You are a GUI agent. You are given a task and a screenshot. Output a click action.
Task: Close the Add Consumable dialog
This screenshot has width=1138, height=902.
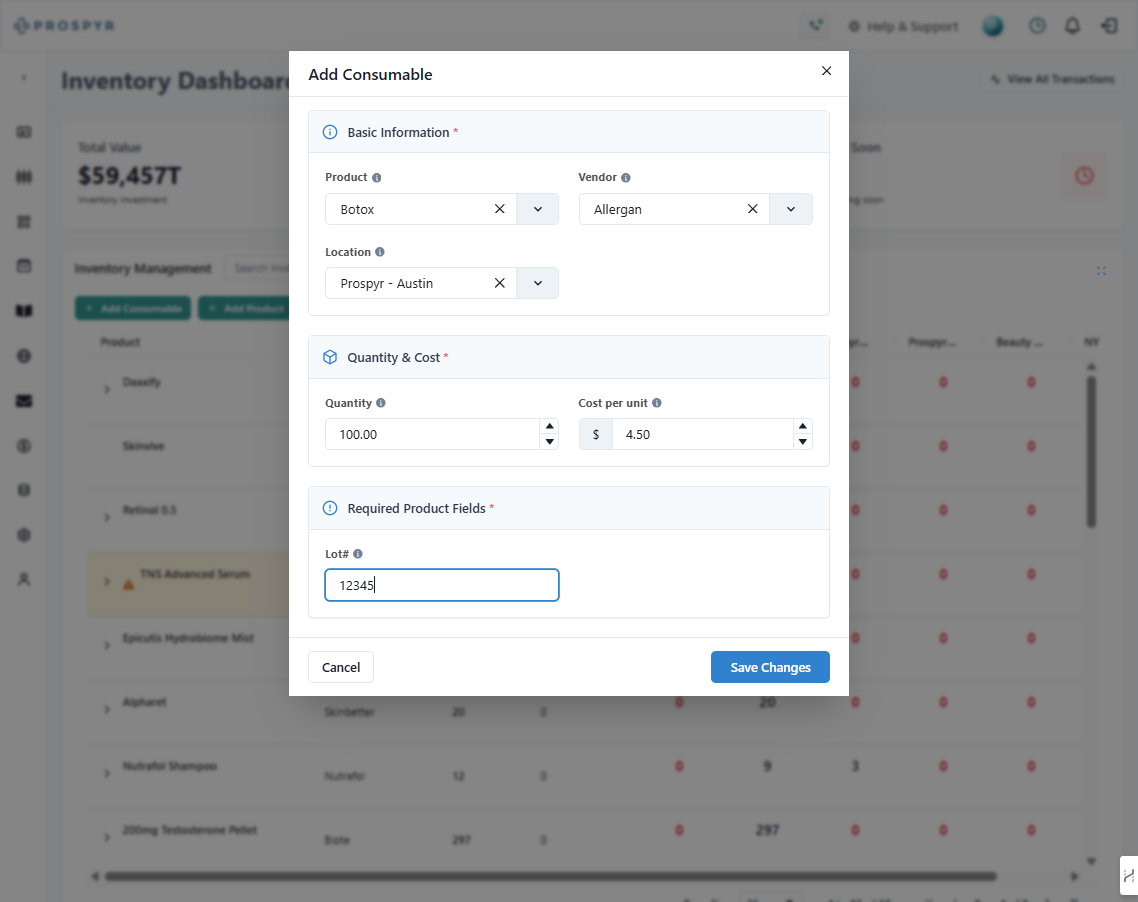pyautogui.click(x=826, y=70)
